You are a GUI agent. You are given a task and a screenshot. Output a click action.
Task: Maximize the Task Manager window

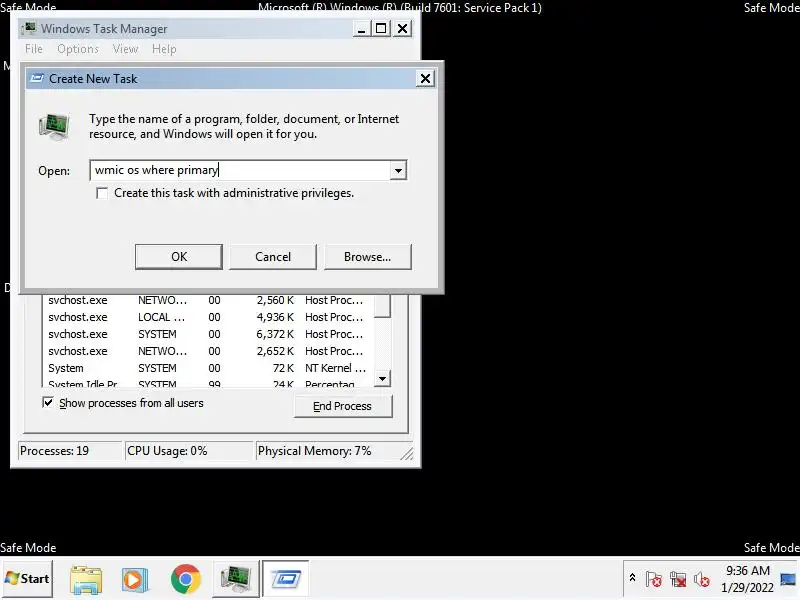coord(381,29)
